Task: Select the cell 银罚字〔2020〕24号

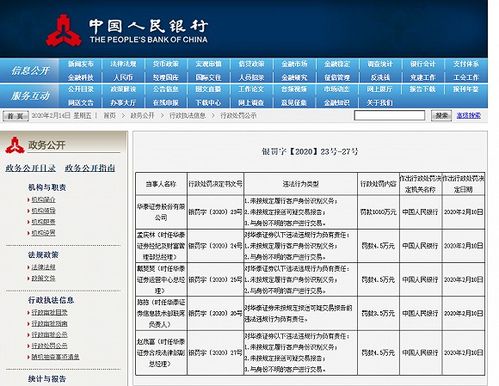Action: tap(215, 246)
